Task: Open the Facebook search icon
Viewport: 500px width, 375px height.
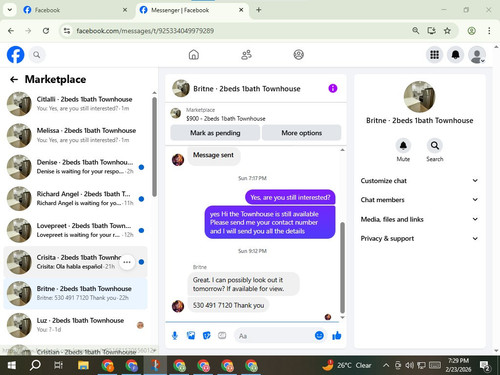Action: pos(37,55)
